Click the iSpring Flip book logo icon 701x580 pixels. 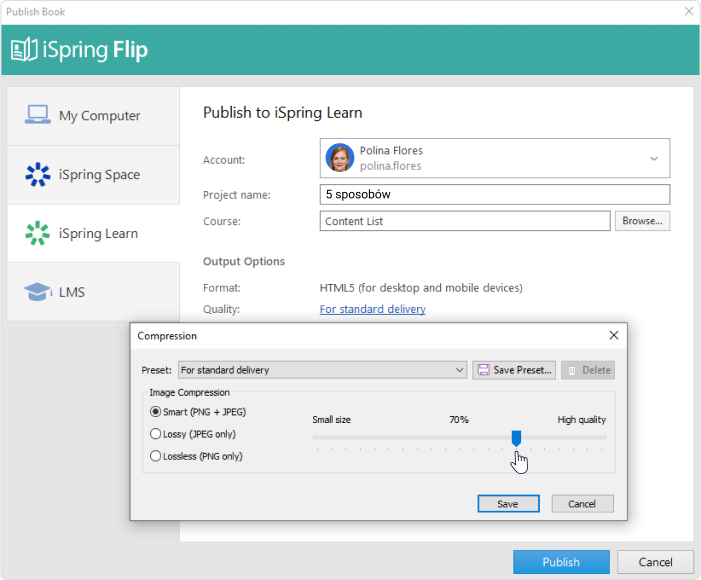[24, 50]
